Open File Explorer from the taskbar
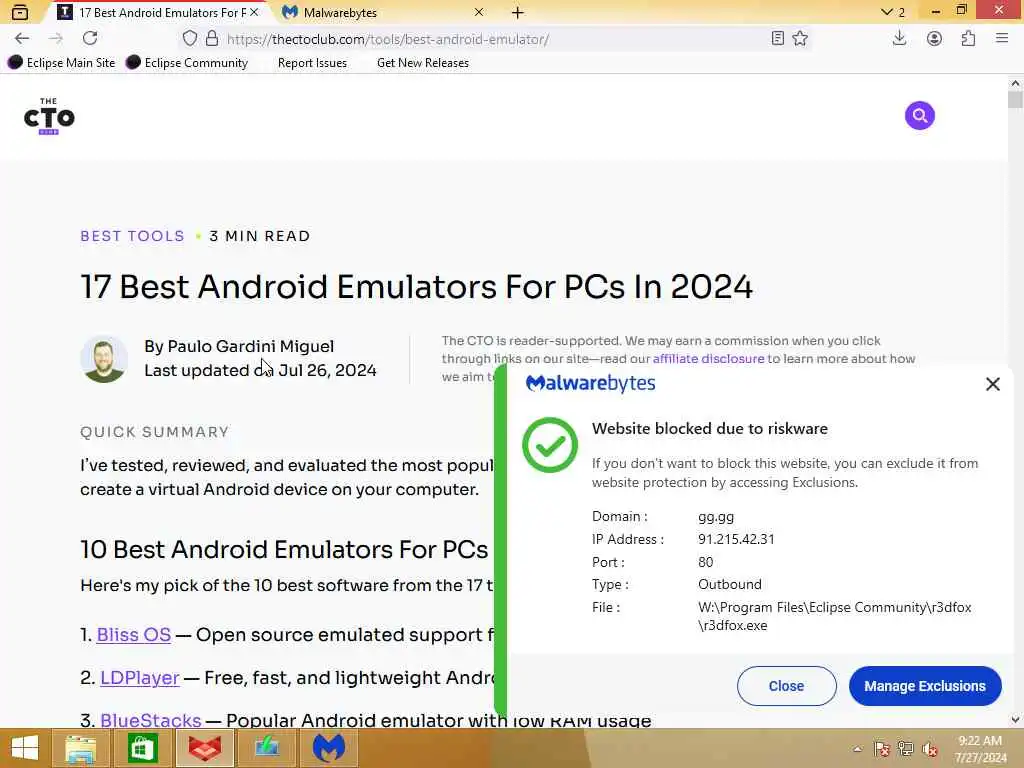This screenshot has height=768, width=1024. [x=81, y=748]
